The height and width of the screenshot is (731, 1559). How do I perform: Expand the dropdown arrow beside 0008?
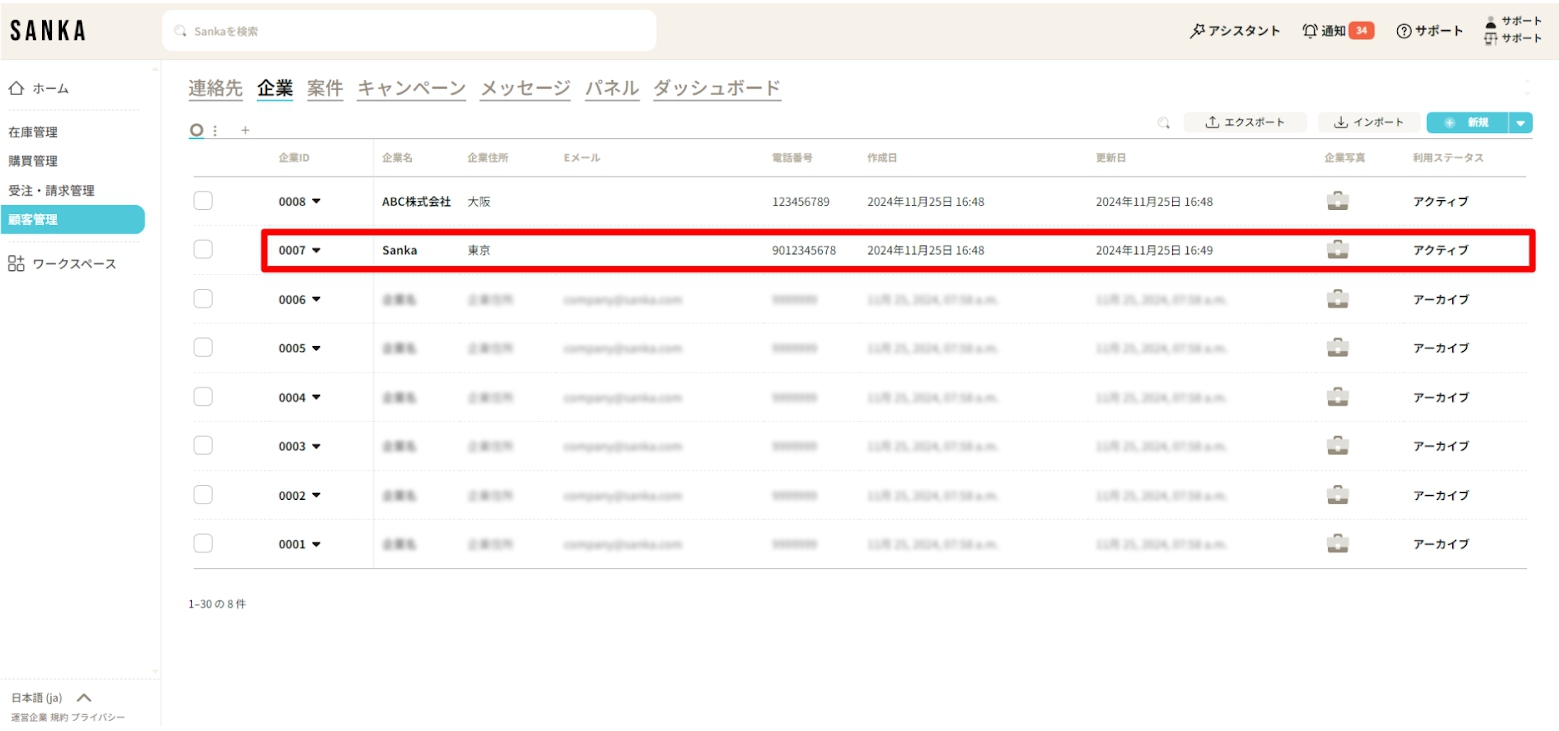(316, 201)
